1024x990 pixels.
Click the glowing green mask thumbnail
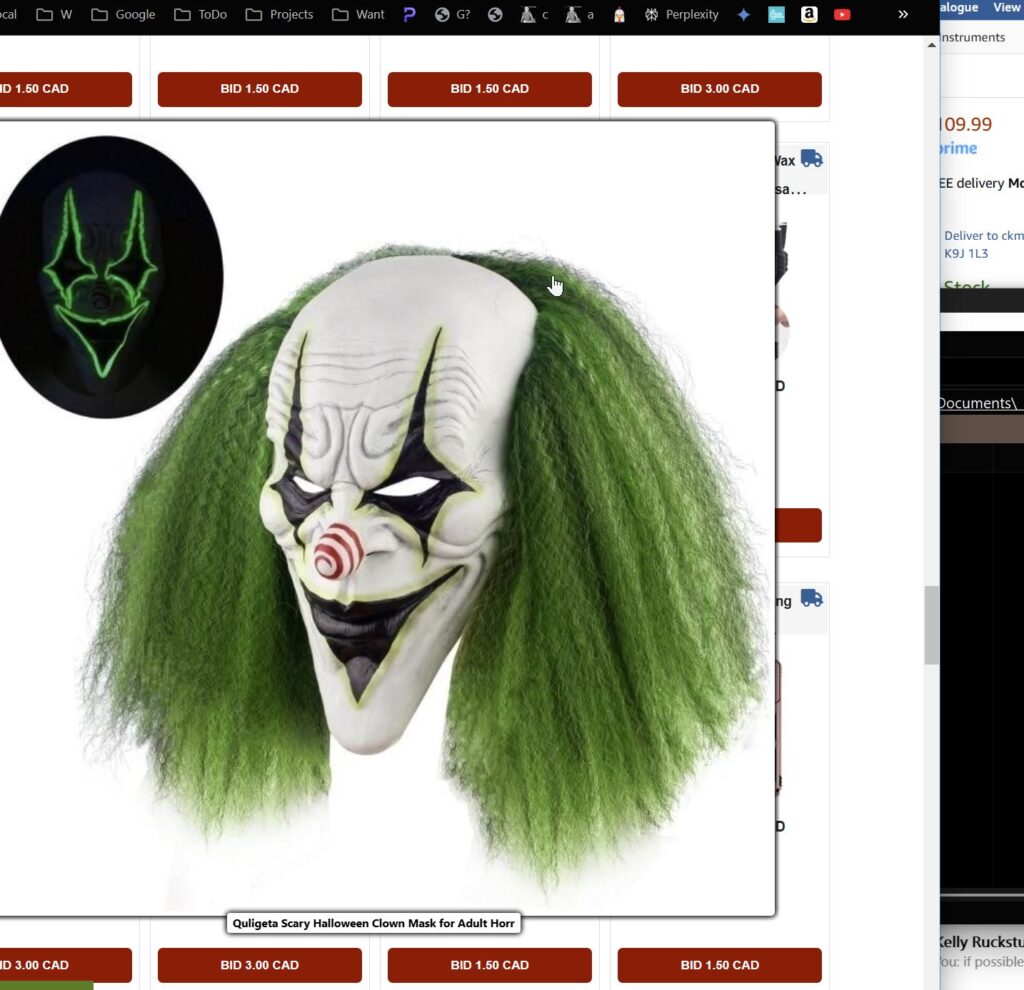pyautogui.click(x=106, y=277)
